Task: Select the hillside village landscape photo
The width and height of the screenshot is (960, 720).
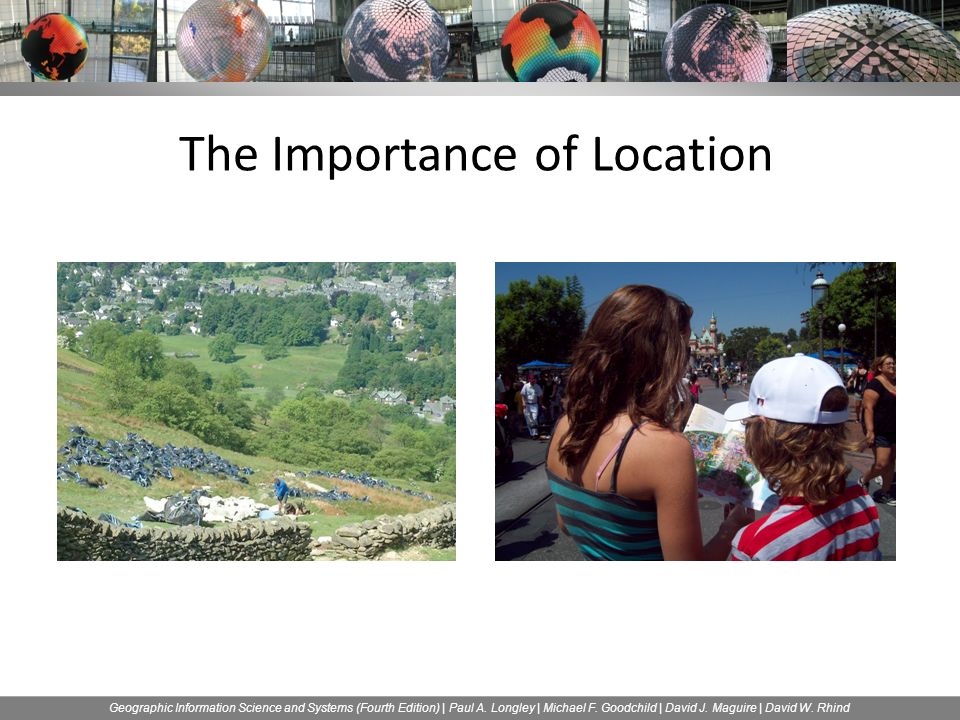Action: [x=257, y=411]
